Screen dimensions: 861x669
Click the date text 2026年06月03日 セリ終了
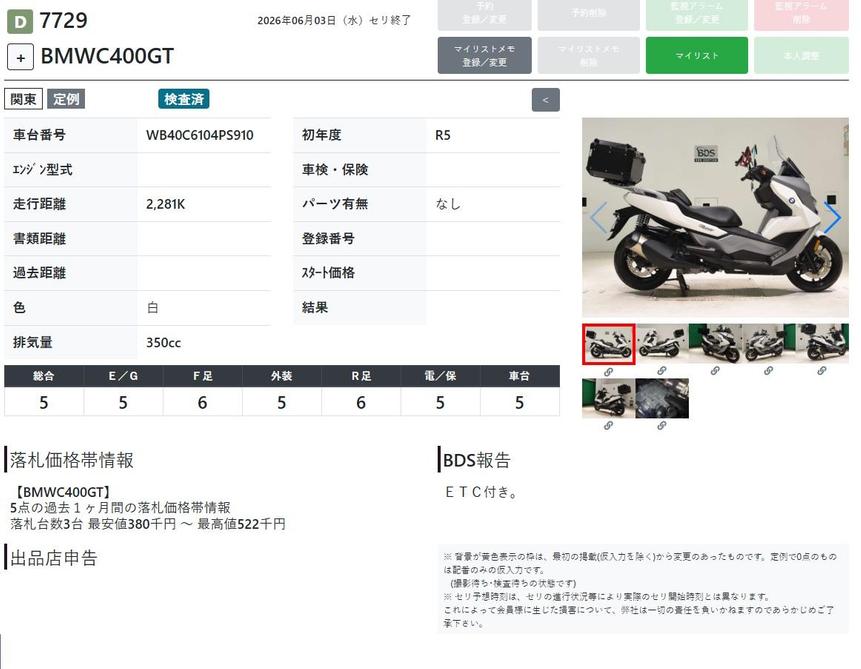334,20
